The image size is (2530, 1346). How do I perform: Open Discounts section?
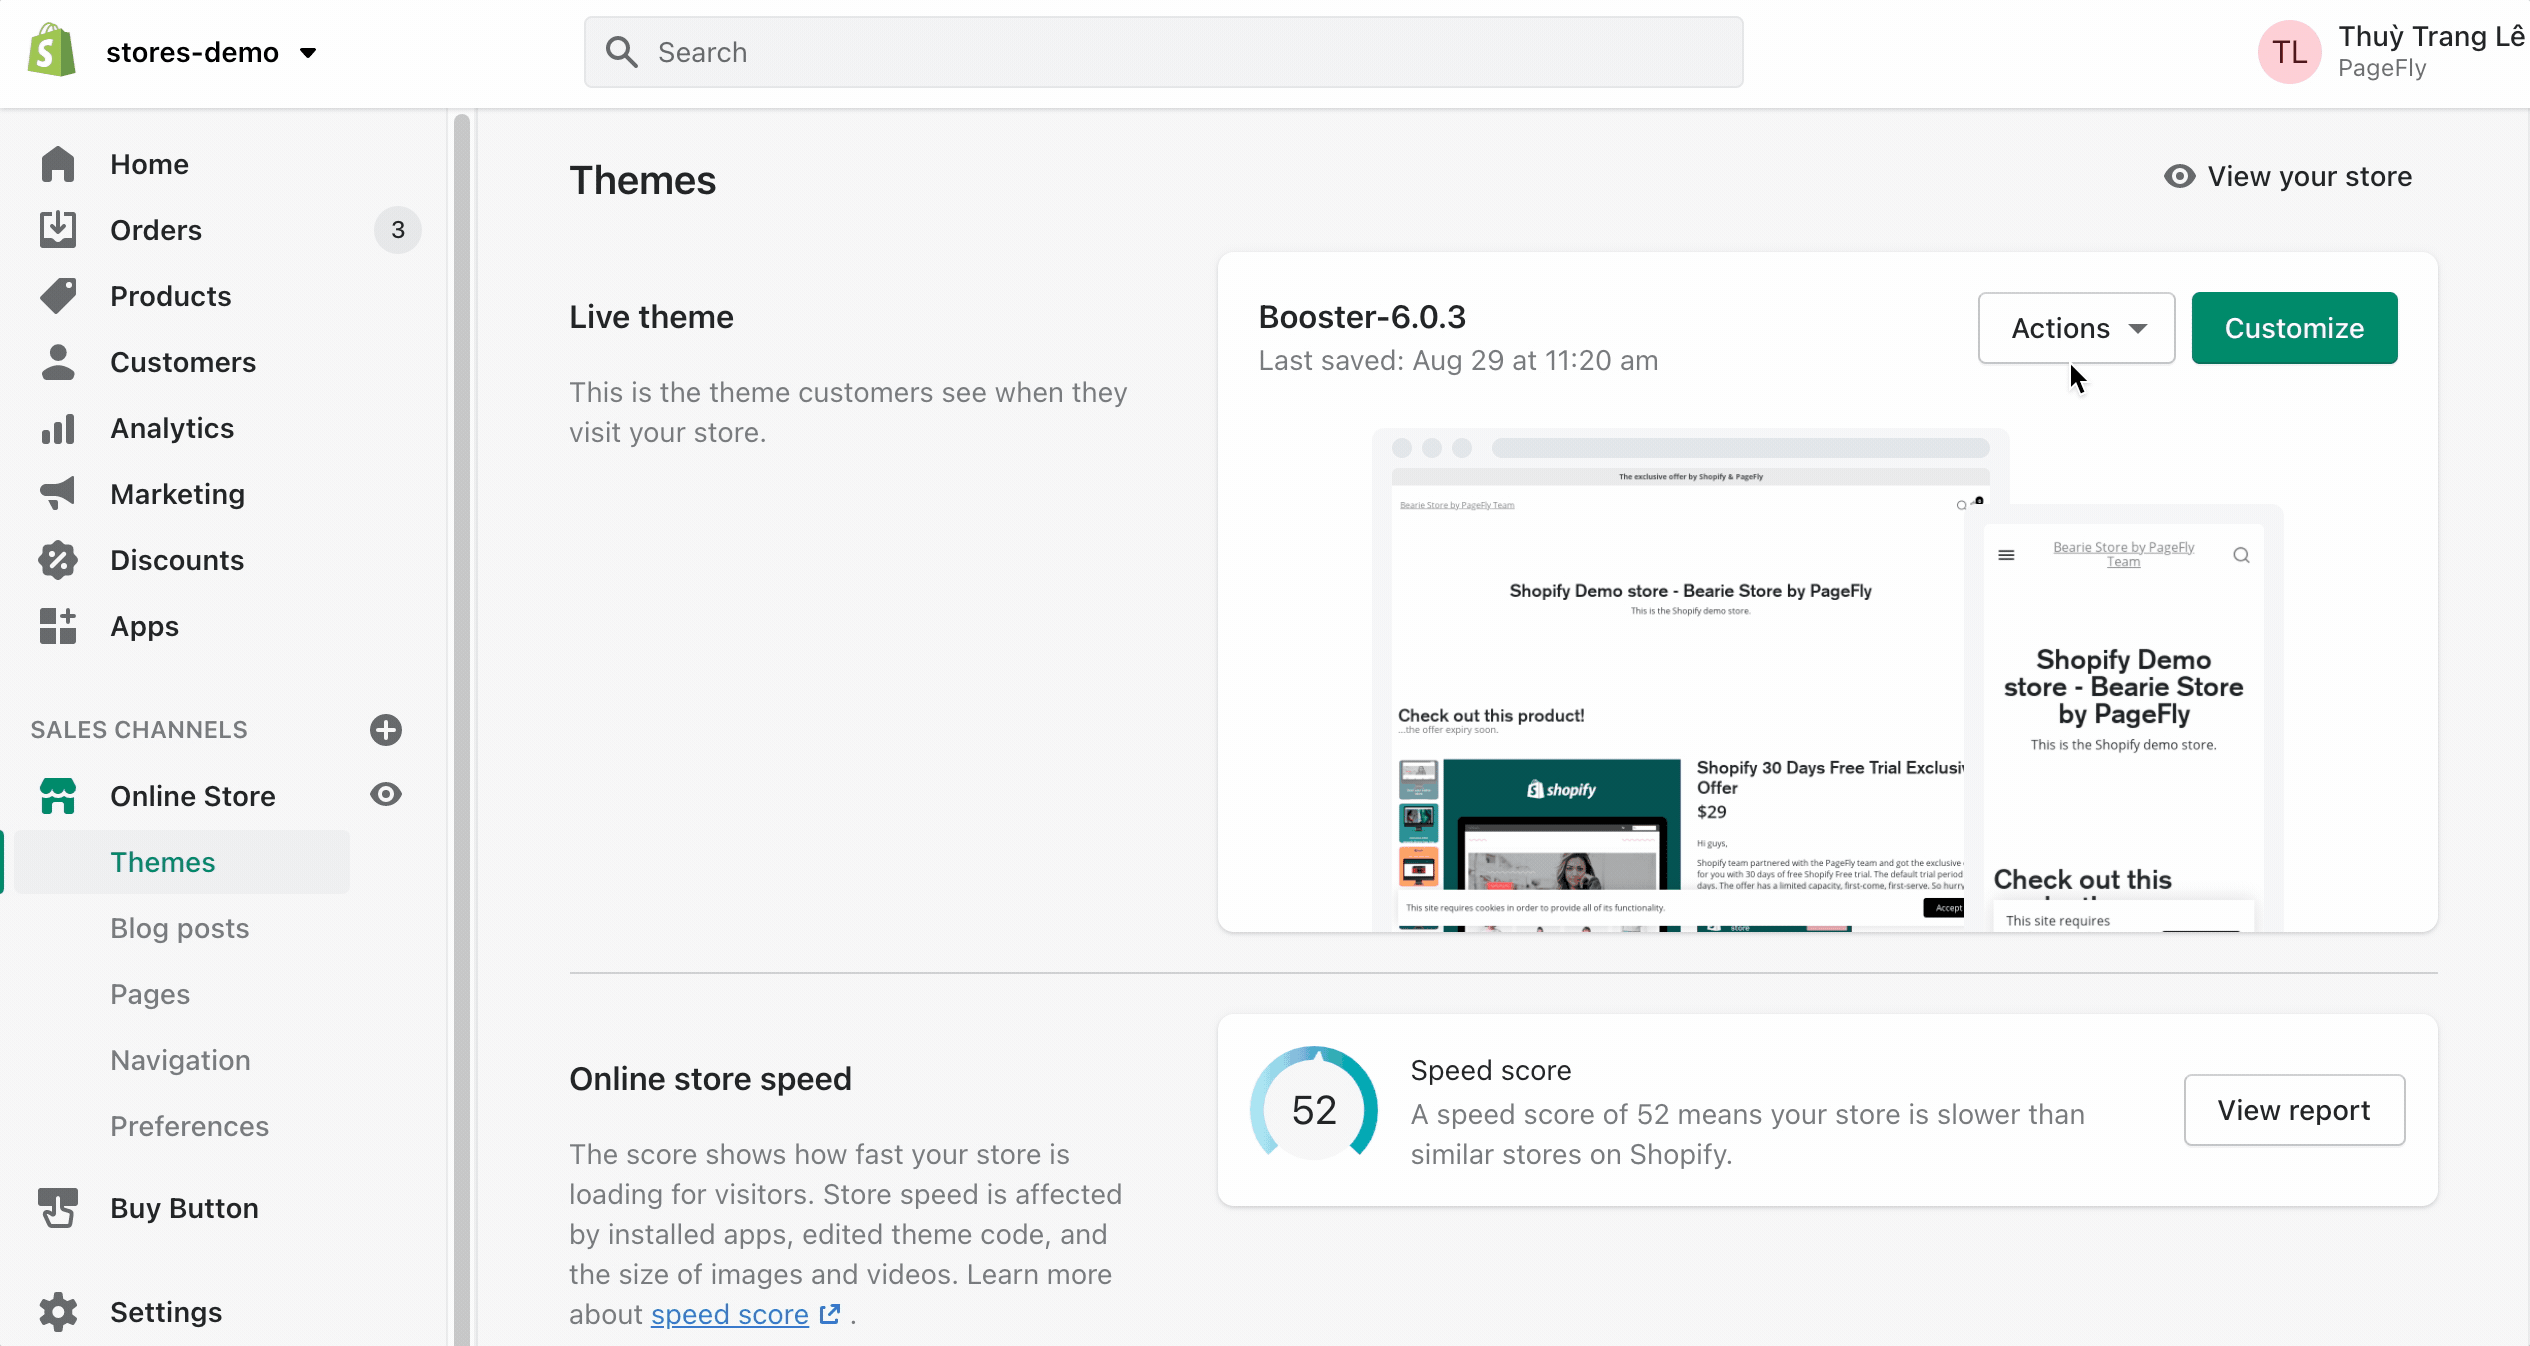tap(177, 560)
